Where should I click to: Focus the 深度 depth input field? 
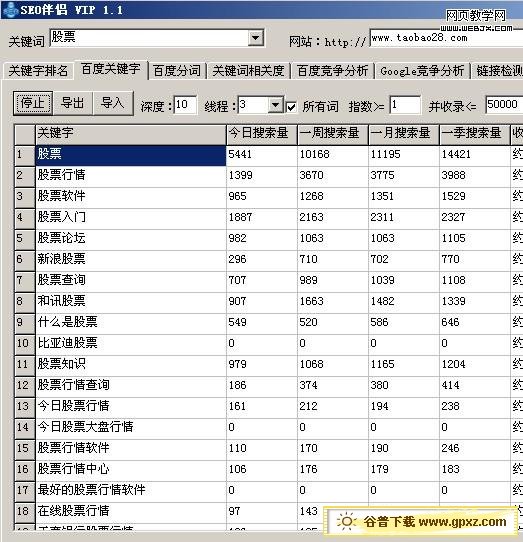pos(185,105)
